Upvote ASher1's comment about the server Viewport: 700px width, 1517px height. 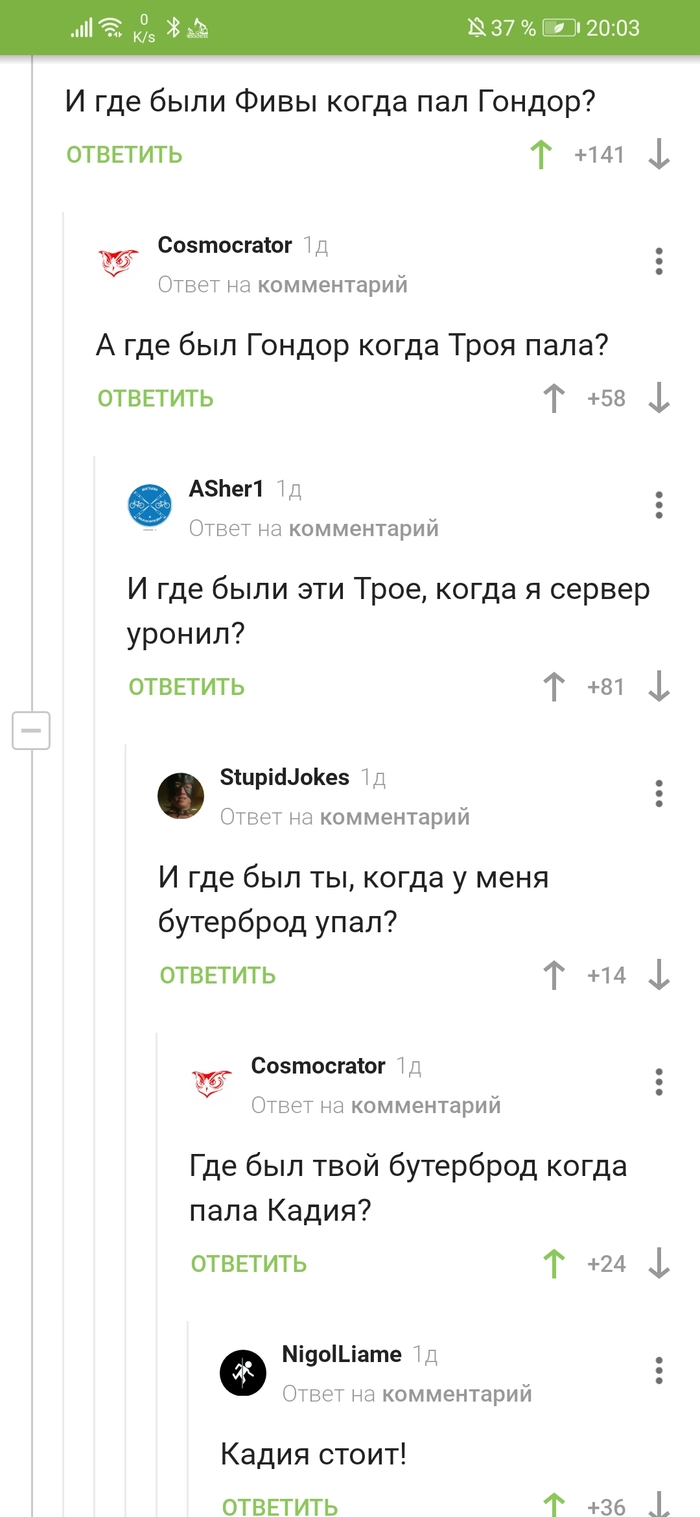coord(554,687)
